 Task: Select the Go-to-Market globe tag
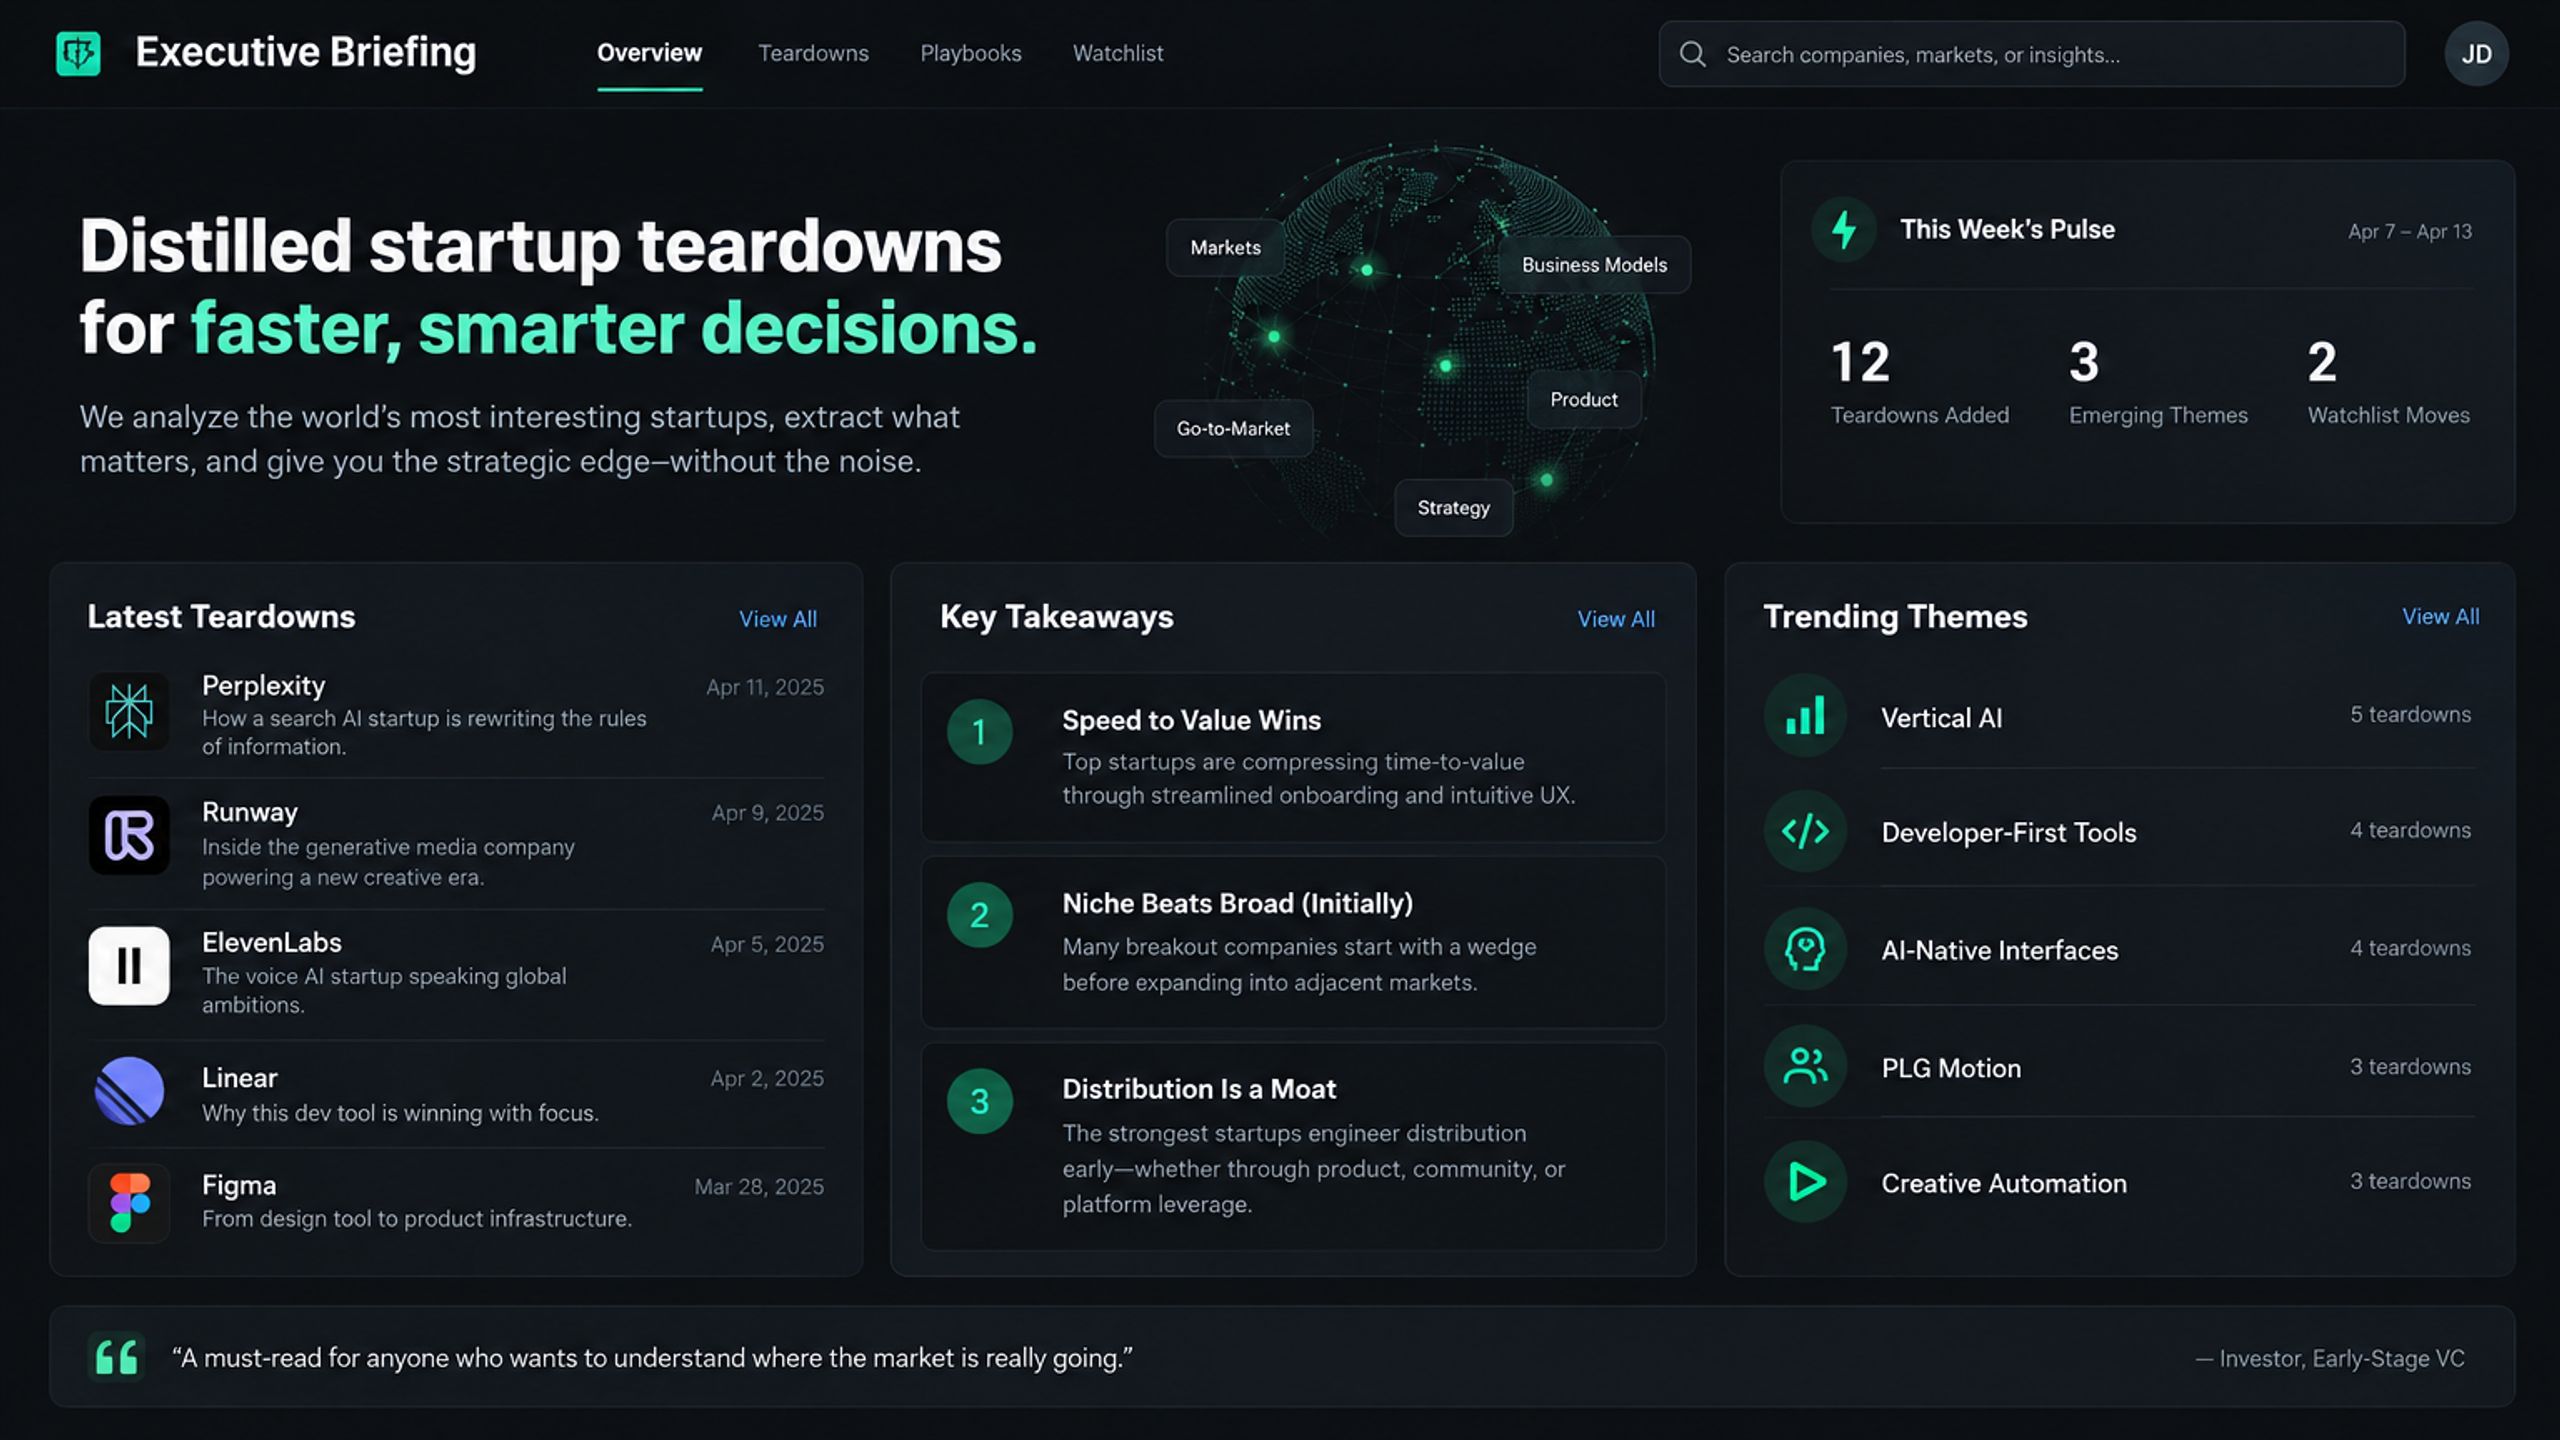[1233, 428]
